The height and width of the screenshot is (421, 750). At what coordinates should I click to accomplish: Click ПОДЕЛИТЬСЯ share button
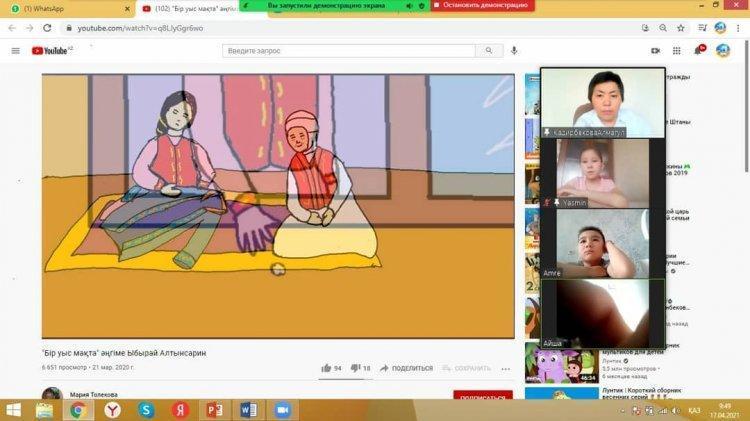(x=407, y=368)
